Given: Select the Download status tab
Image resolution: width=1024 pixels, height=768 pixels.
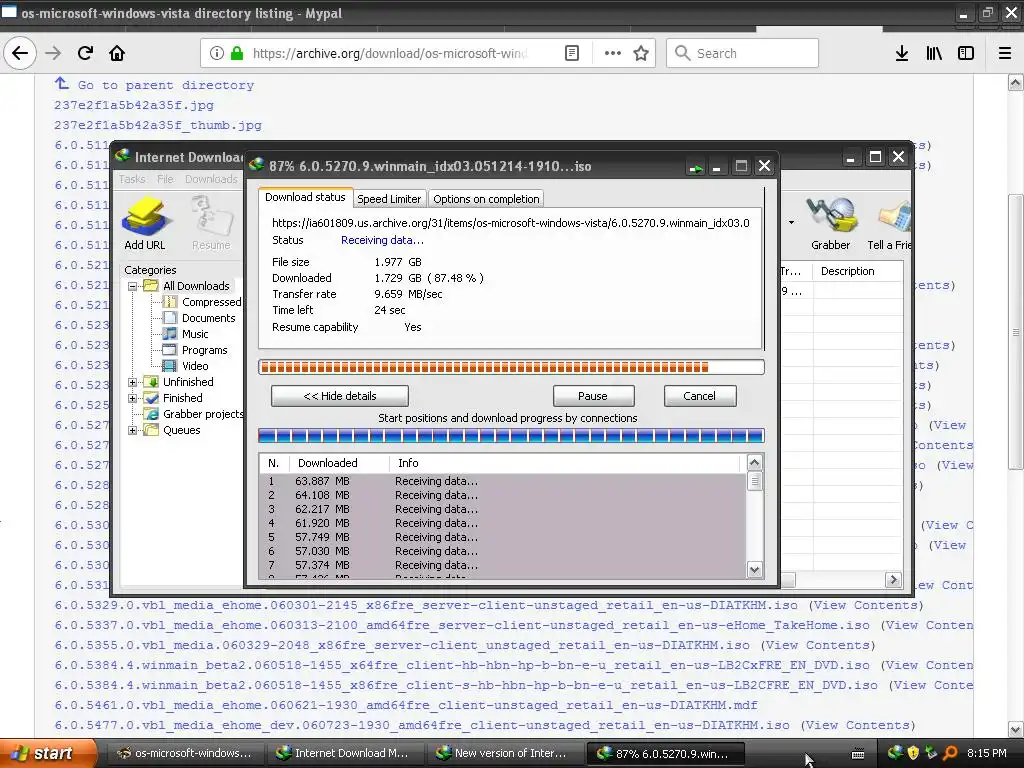Looking at the screenshot, I should tap(305, 197).
